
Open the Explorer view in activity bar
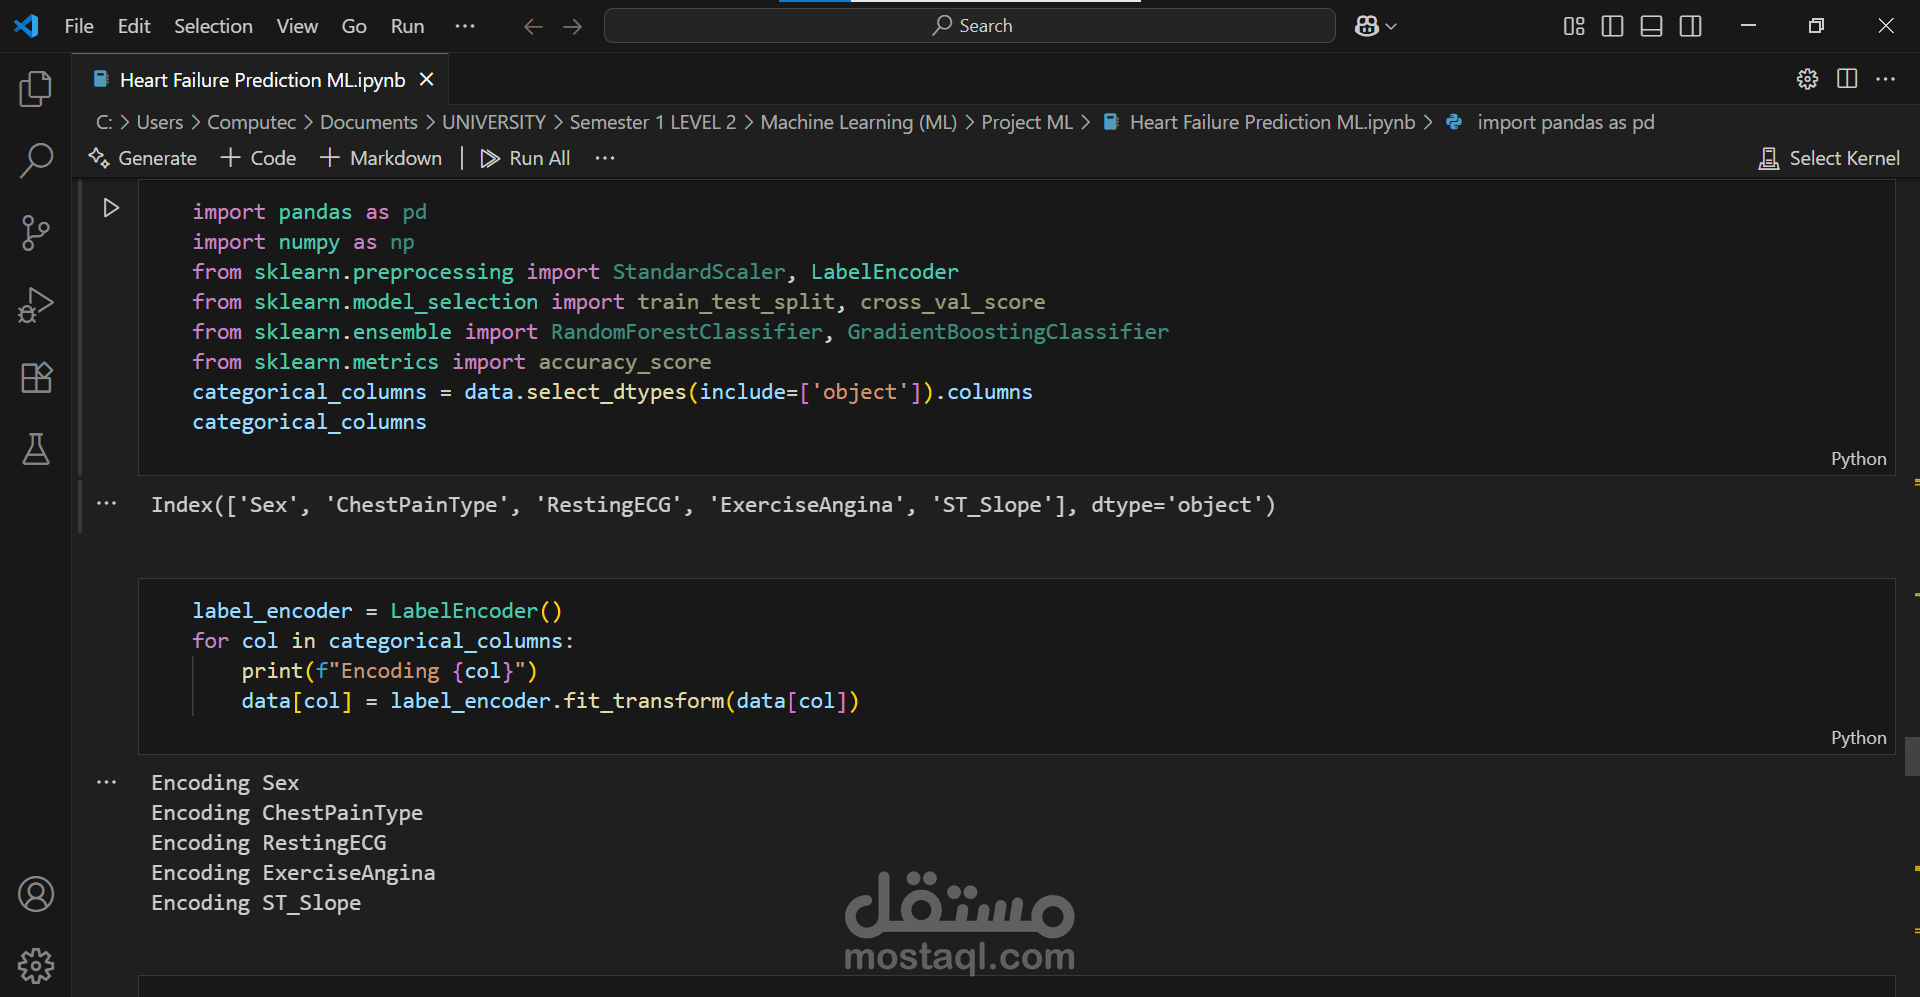pyautogui.click(x=36, y=89)
